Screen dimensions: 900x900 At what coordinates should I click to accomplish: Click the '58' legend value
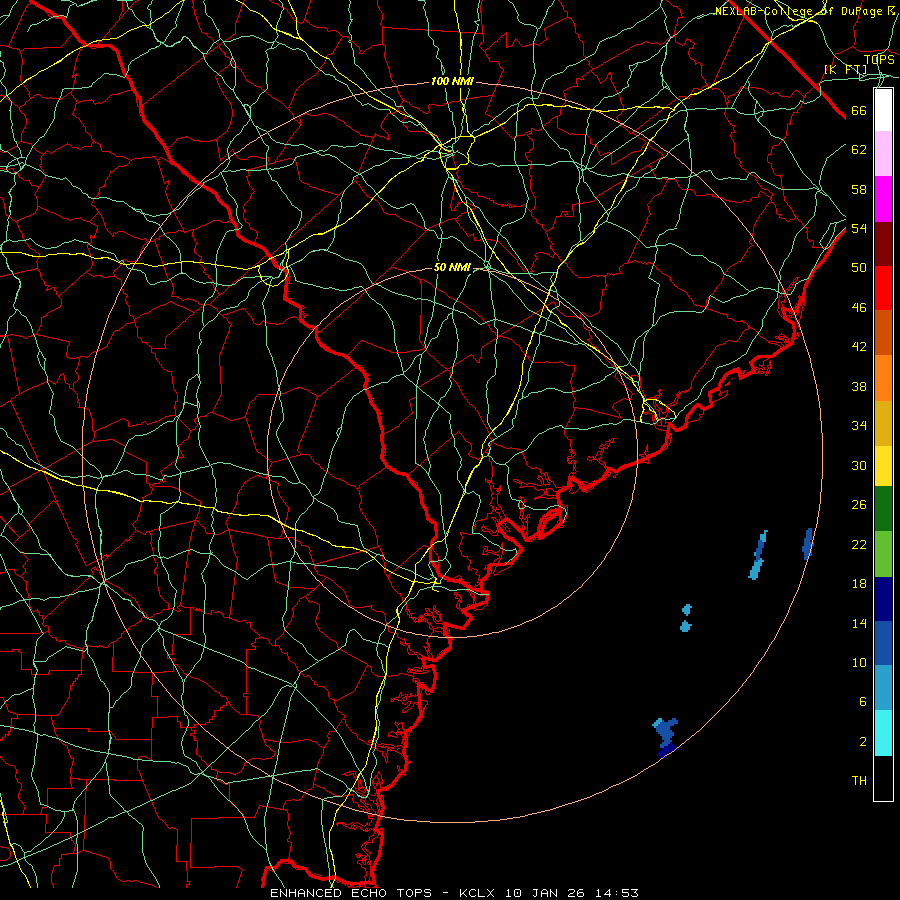[859, 189]
